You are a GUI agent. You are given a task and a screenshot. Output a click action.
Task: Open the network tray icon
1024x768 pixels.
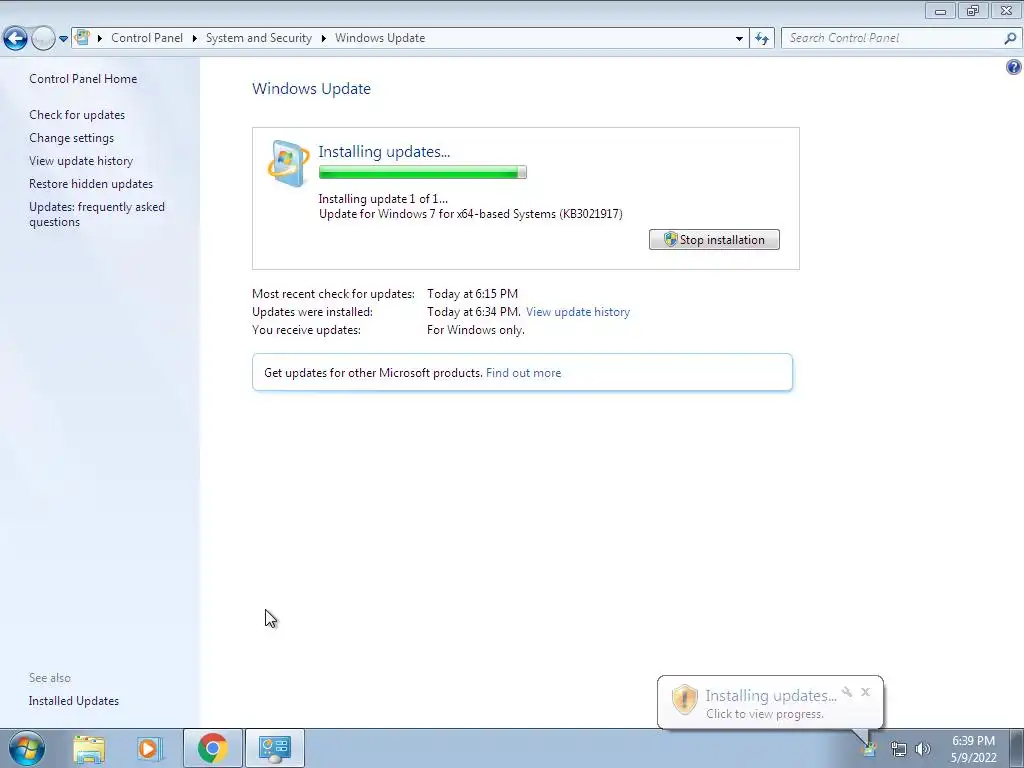coord(899,750)
